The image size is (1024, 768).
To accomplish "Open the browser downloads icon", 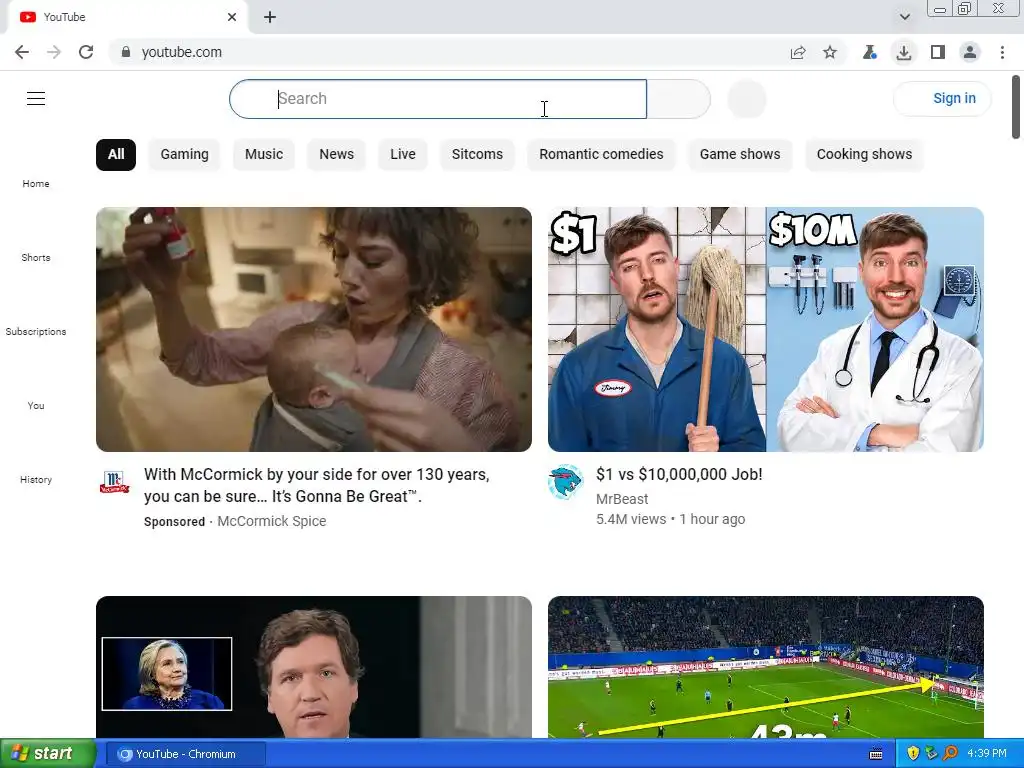I will pyautogui.click(x=904, y=52).
